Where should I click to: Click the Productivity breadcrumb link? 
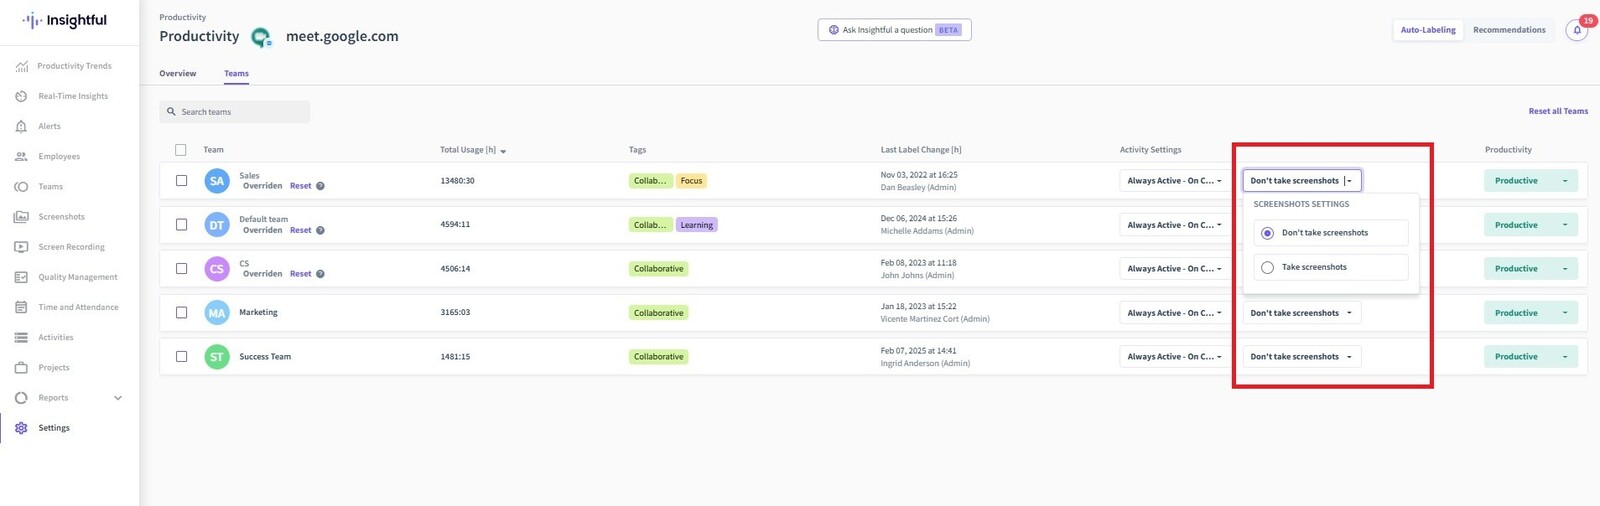183,17
